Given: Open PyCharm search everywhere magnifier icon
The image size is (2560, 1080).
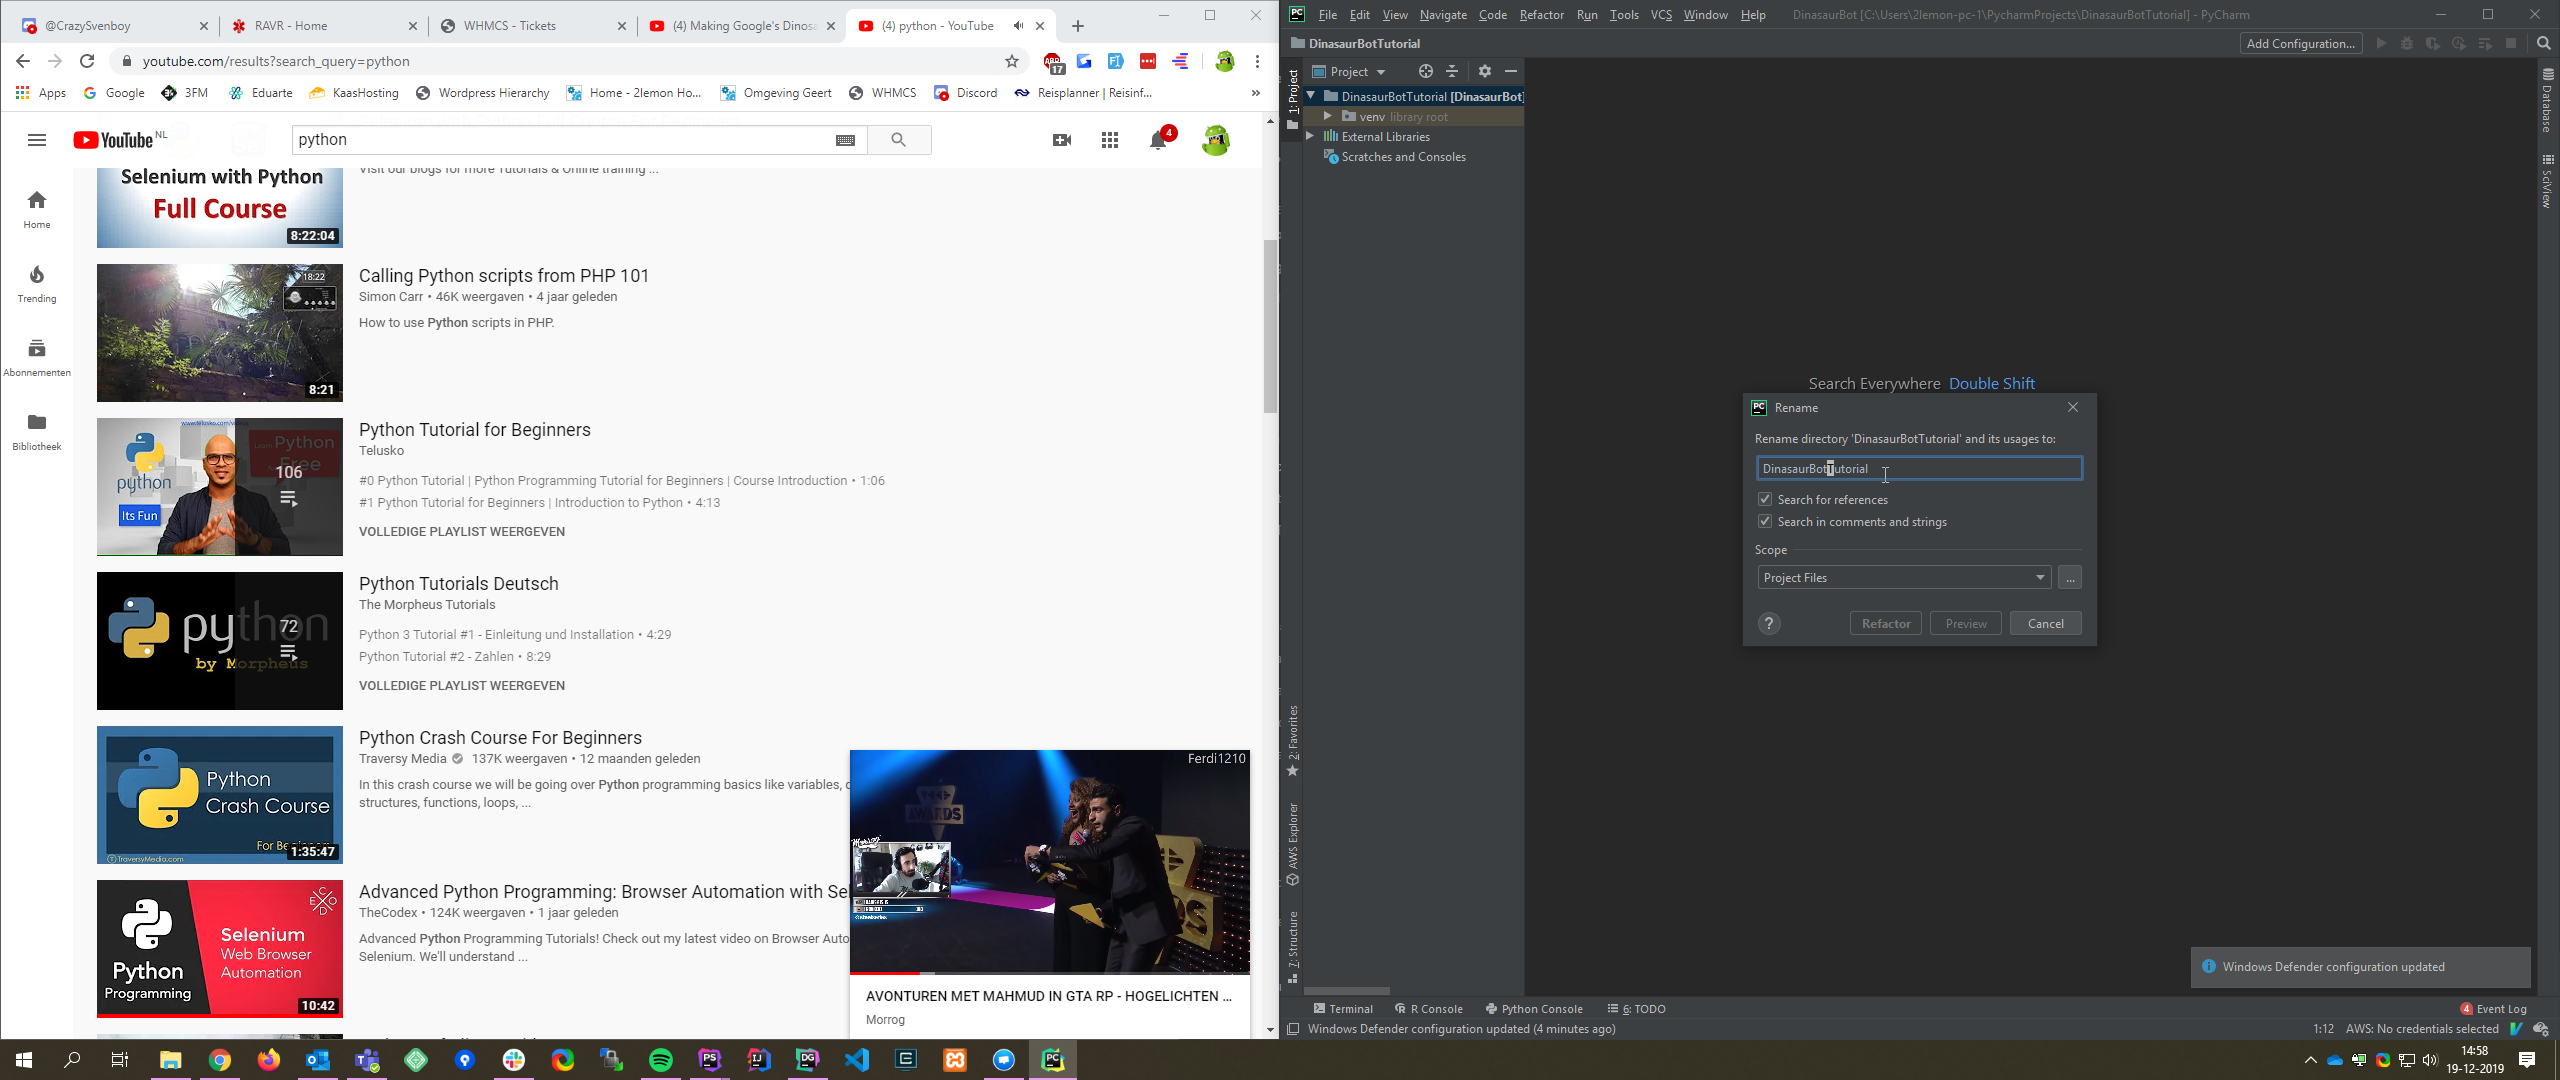Looking at the screenshot, I should click(x=2544, y=43).
